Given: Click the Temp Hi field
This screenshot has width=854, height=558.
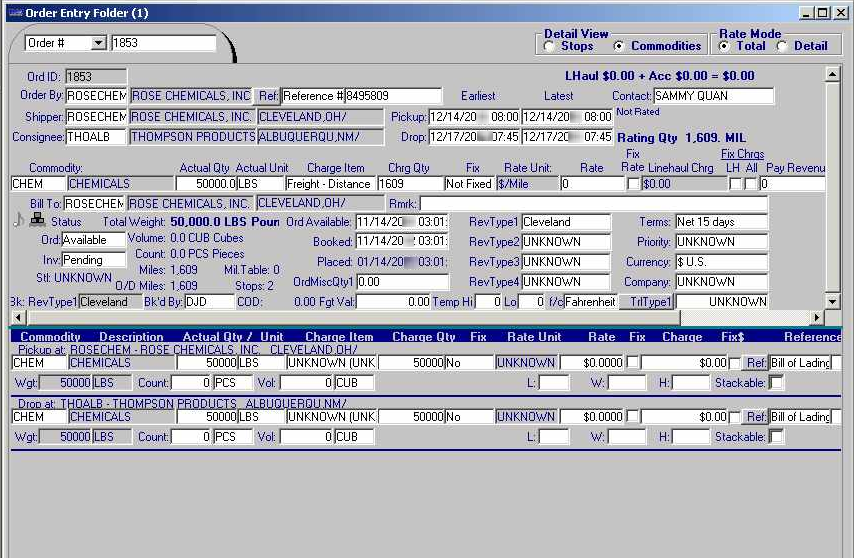Looking at the screenshot, I should click(x=488, y=302).
